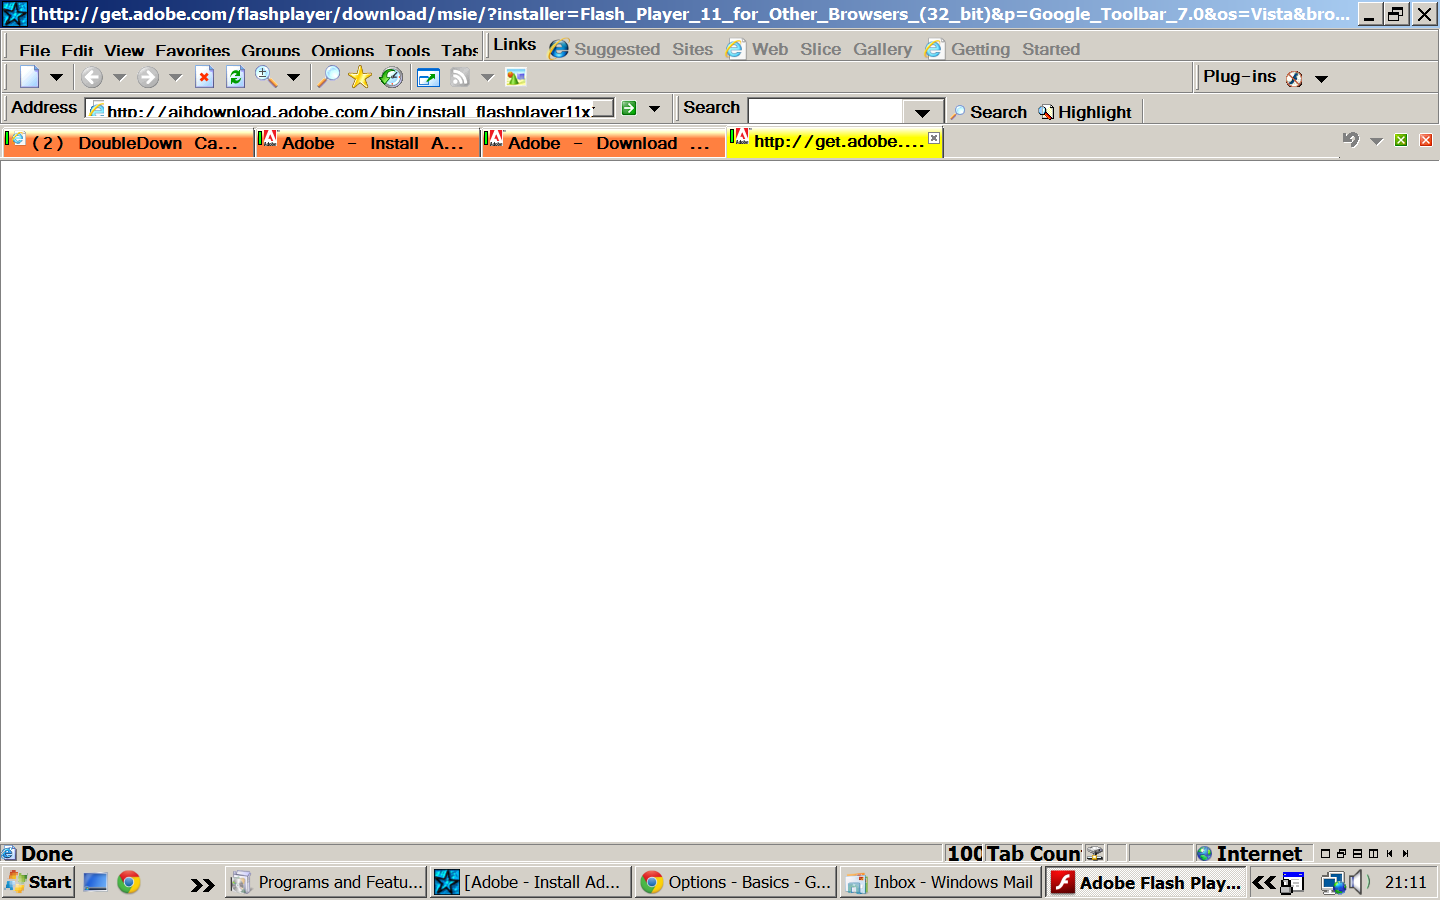Click the picture image toolbar icon
Screen dimensions: 1440x900
516,77
